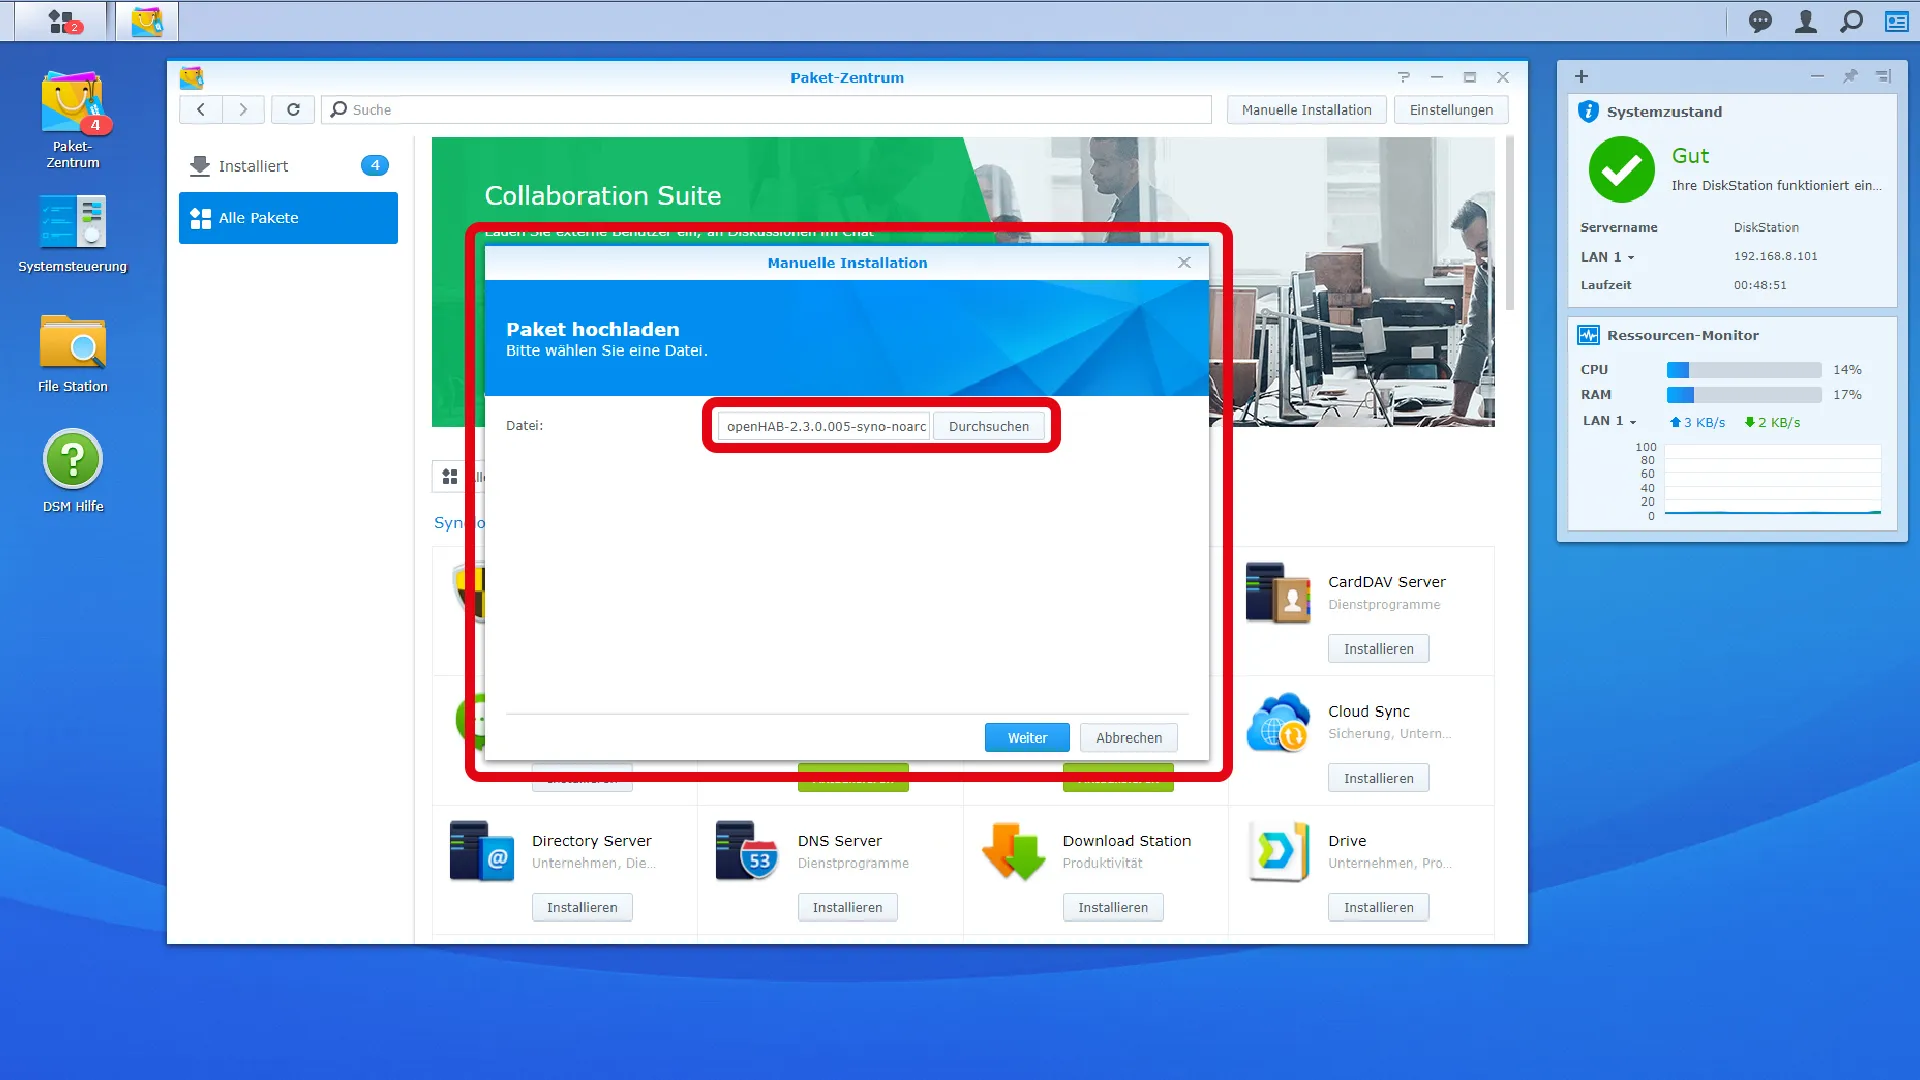Screen dimensions: 1920x1080
Task: Click the RAM usage bar
Action: (1744, 395)
